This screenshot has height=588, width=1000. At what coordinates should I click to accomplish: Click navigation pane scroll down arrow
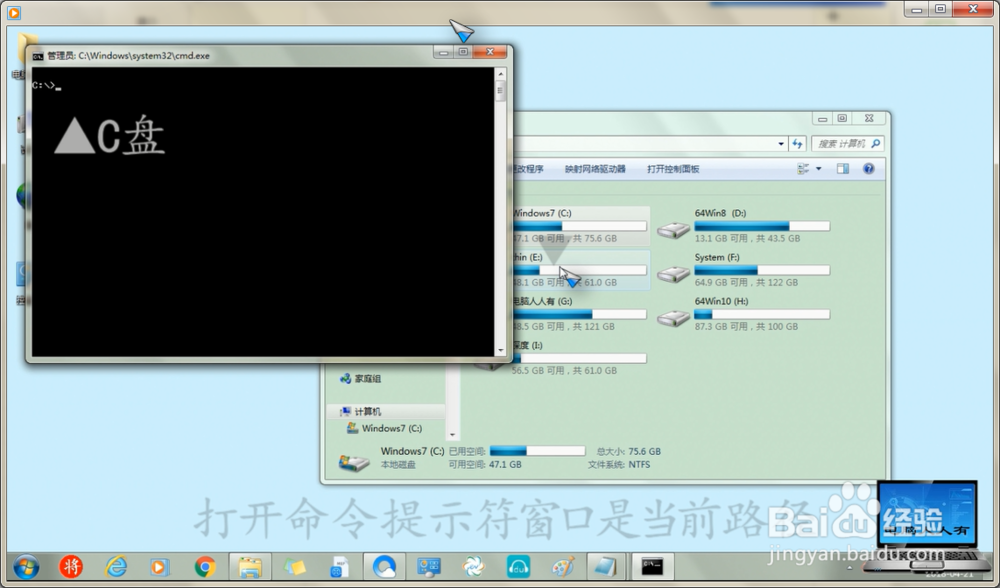click(452, 434)
